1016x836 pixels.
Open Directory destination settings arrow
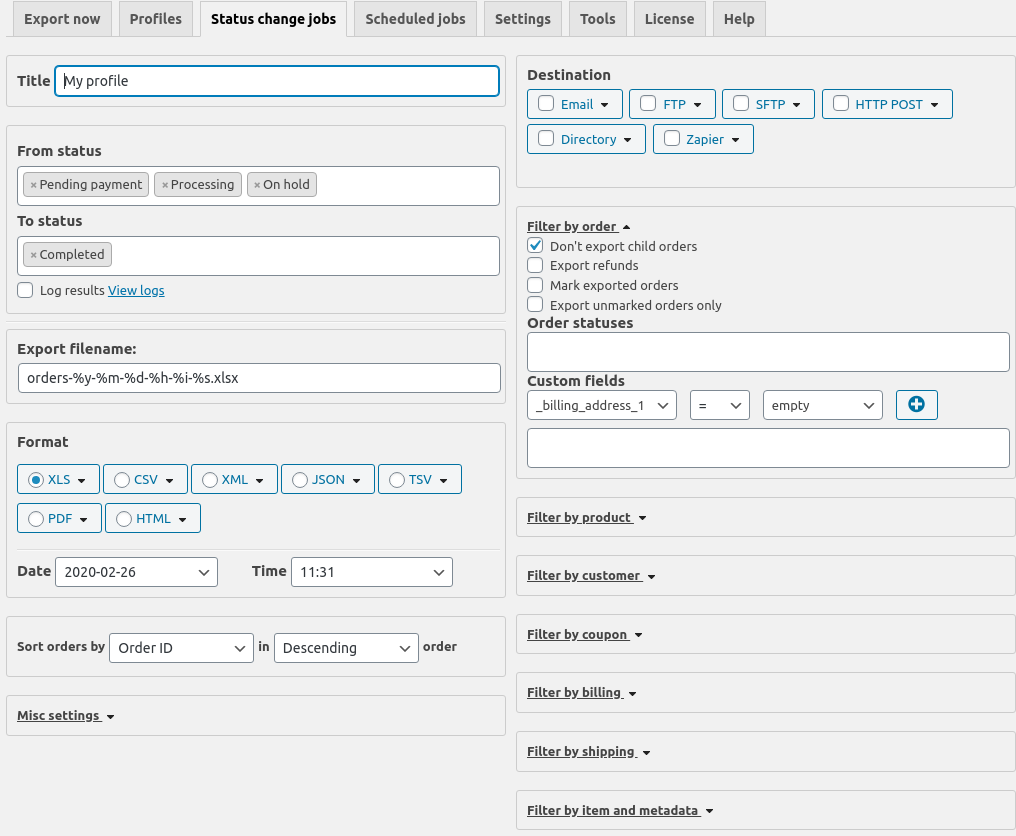point(627,140)
